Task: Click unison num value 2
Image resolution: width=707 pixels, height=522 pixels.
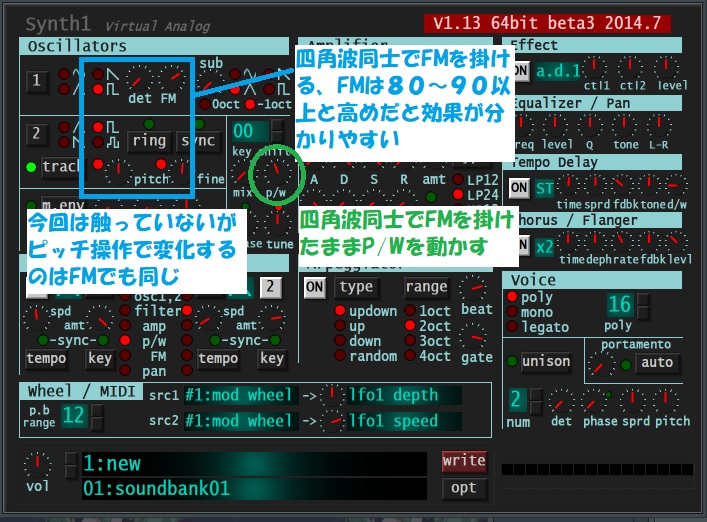Action: click(x=516, y=400)
